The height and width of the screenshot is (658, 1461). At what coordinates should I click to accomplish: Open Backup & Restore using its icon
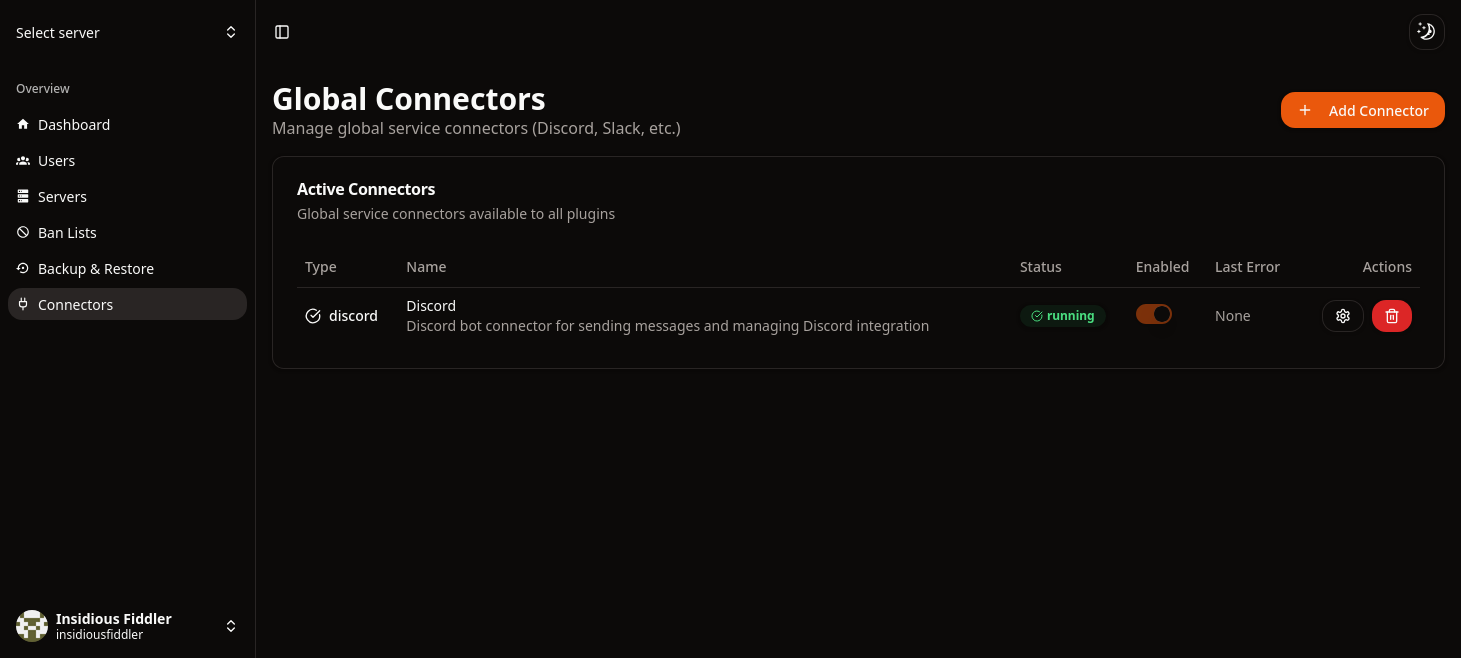22,268
